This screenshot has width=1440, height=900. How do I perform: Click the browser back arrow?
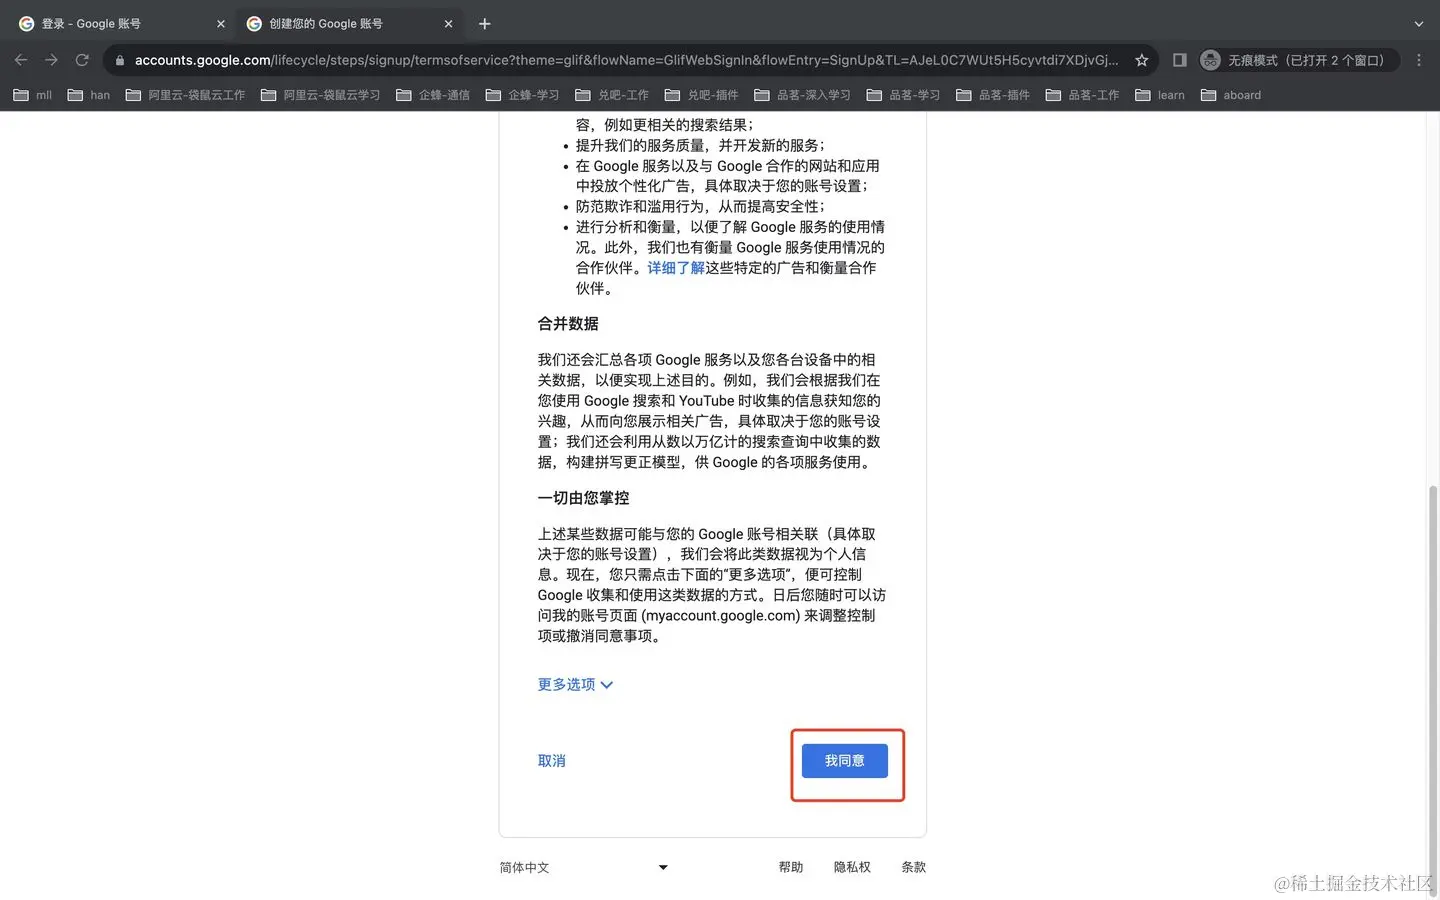coord(21,60)
